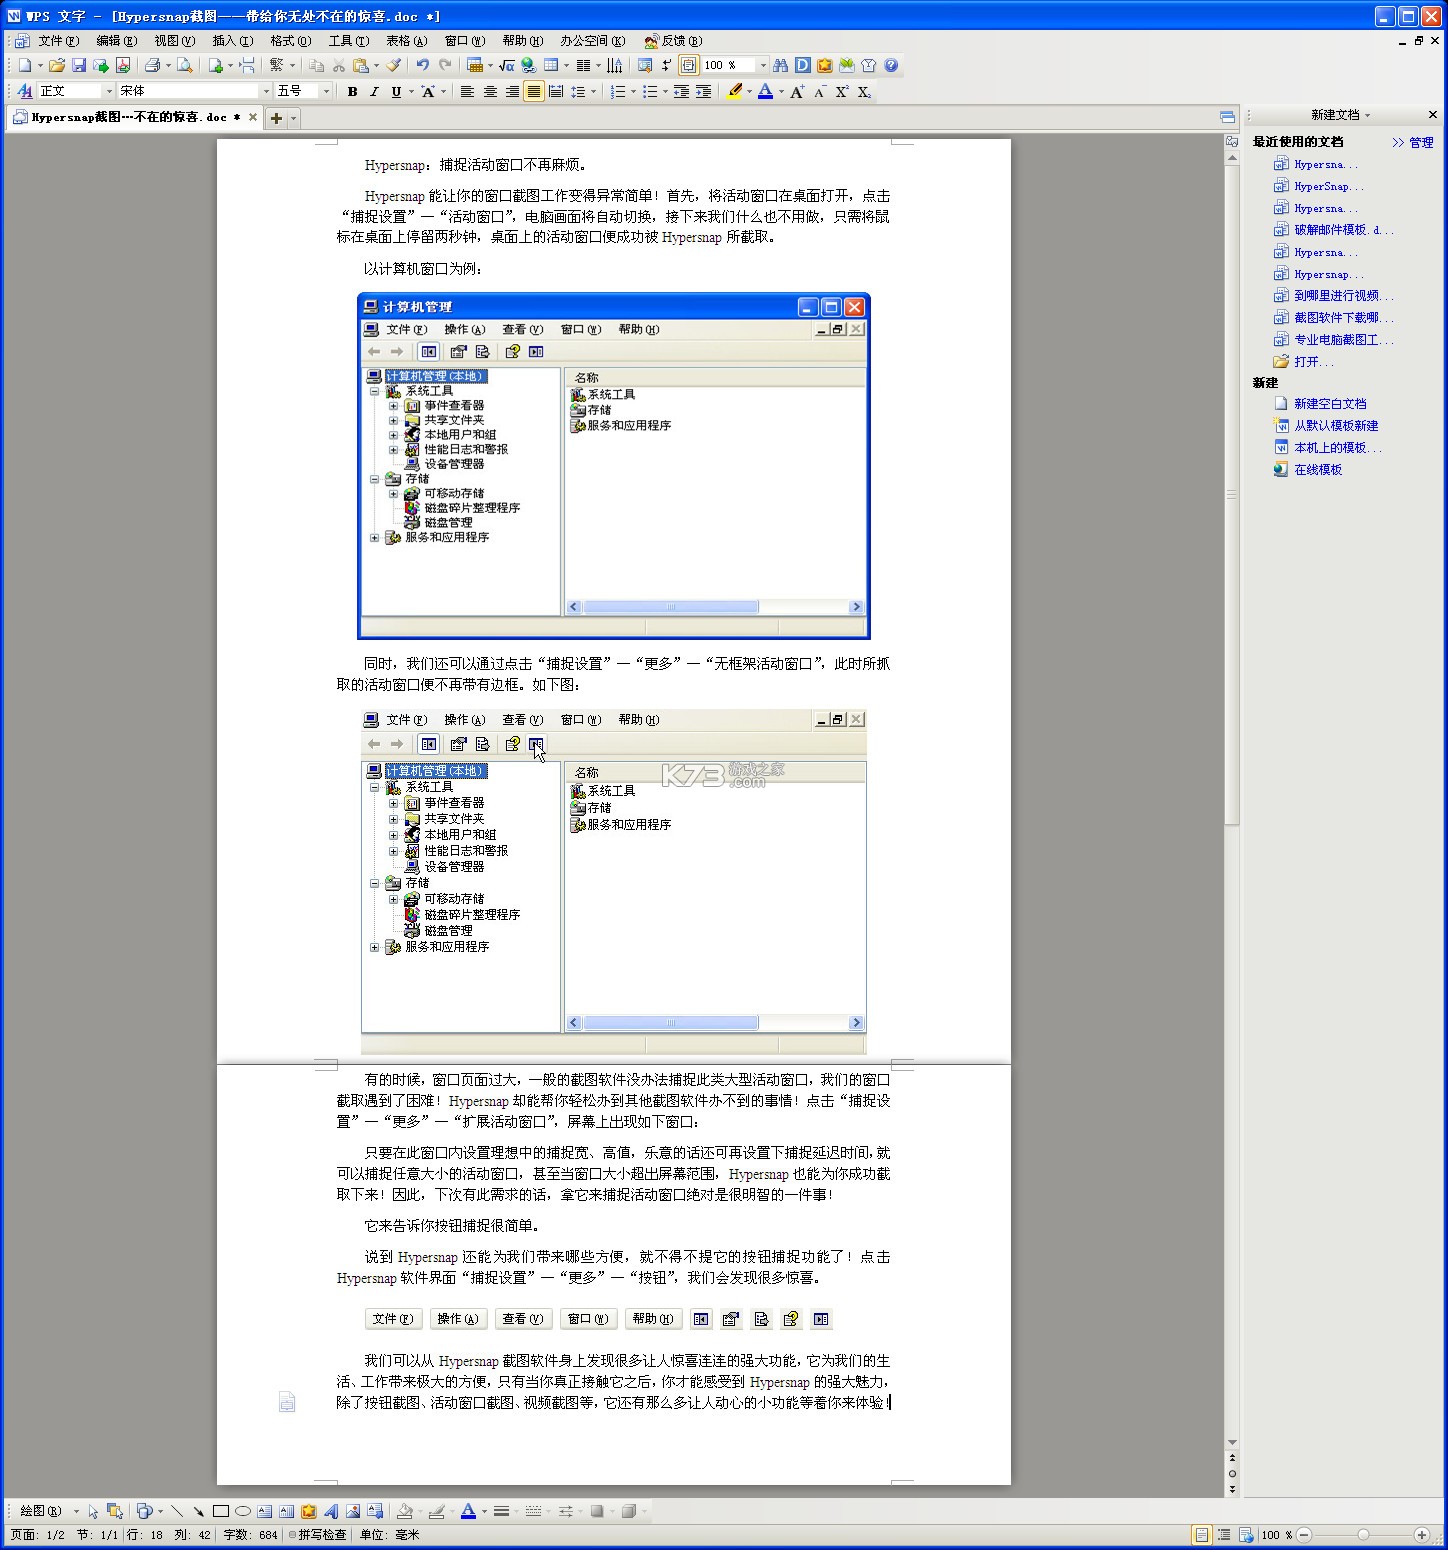
Task: Toggle align-left paragraph button
Action: point(467,92)
